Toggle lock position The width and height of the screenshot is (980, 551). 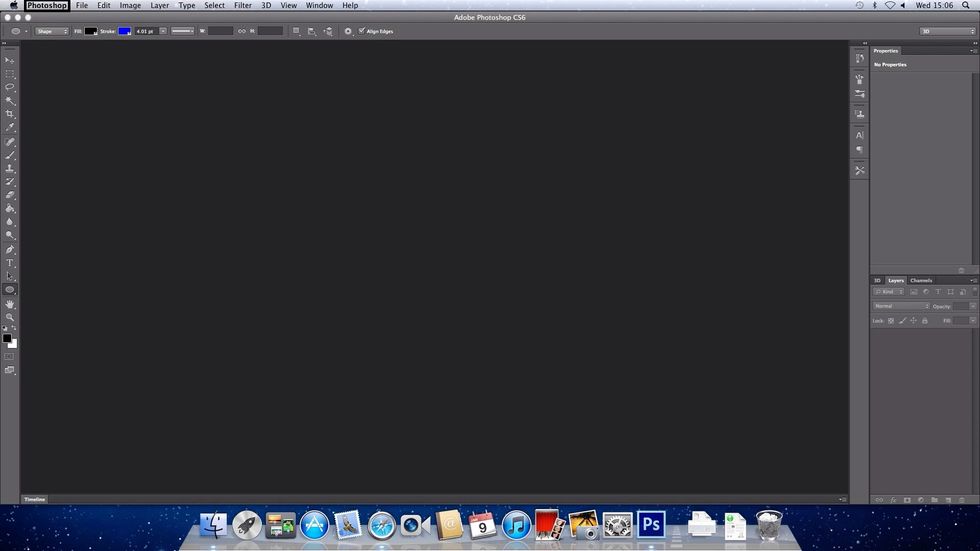tap(913, 320)
